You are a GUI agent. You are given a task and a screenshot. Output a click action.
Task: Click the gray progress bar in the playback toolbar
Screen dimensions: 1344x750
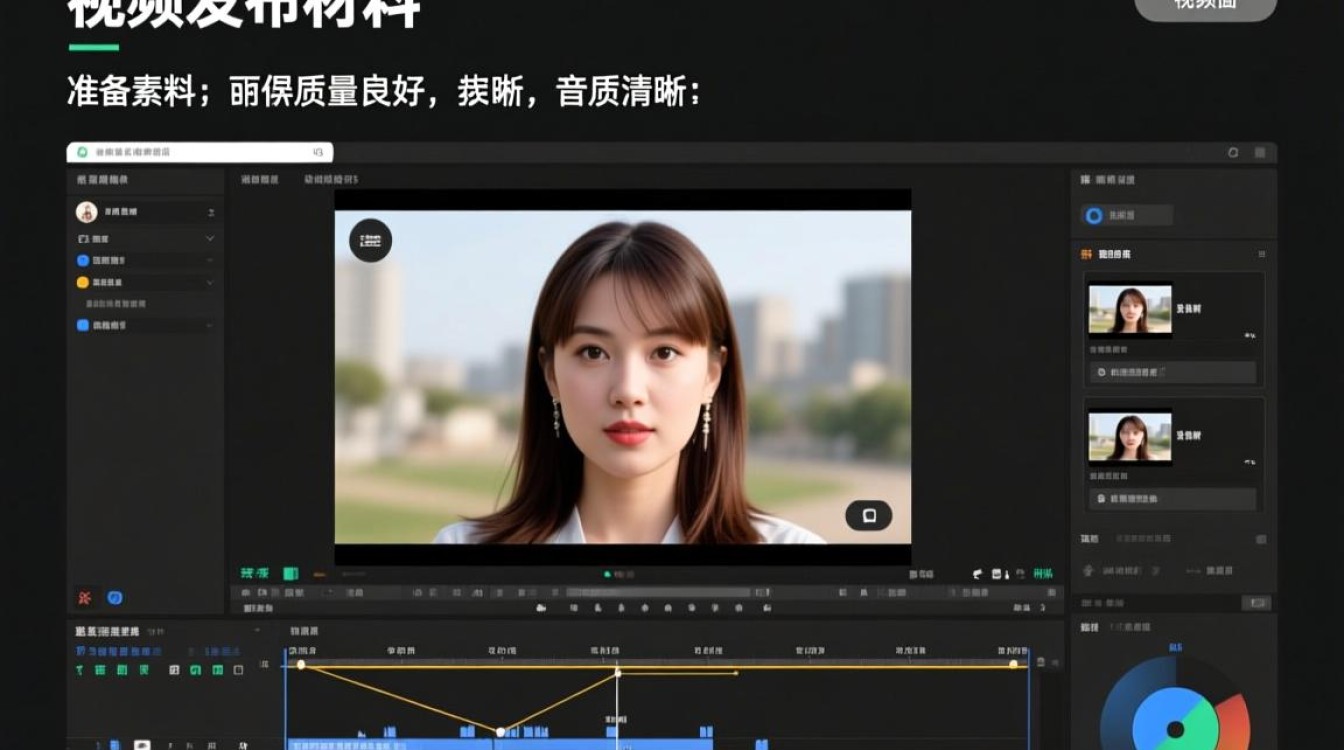(658, 592)
